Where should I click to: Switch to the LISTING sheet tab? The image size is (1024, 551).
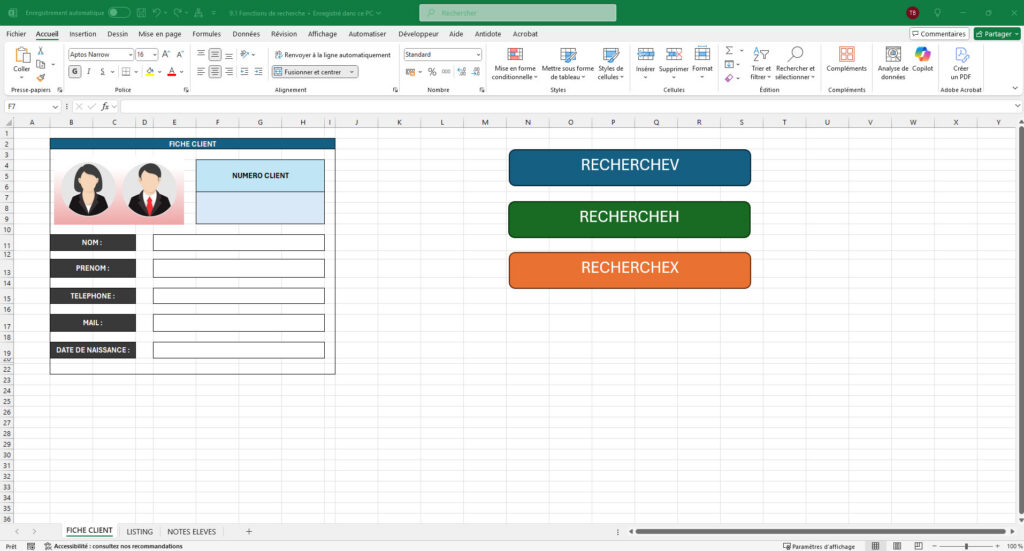click(139, 531)
